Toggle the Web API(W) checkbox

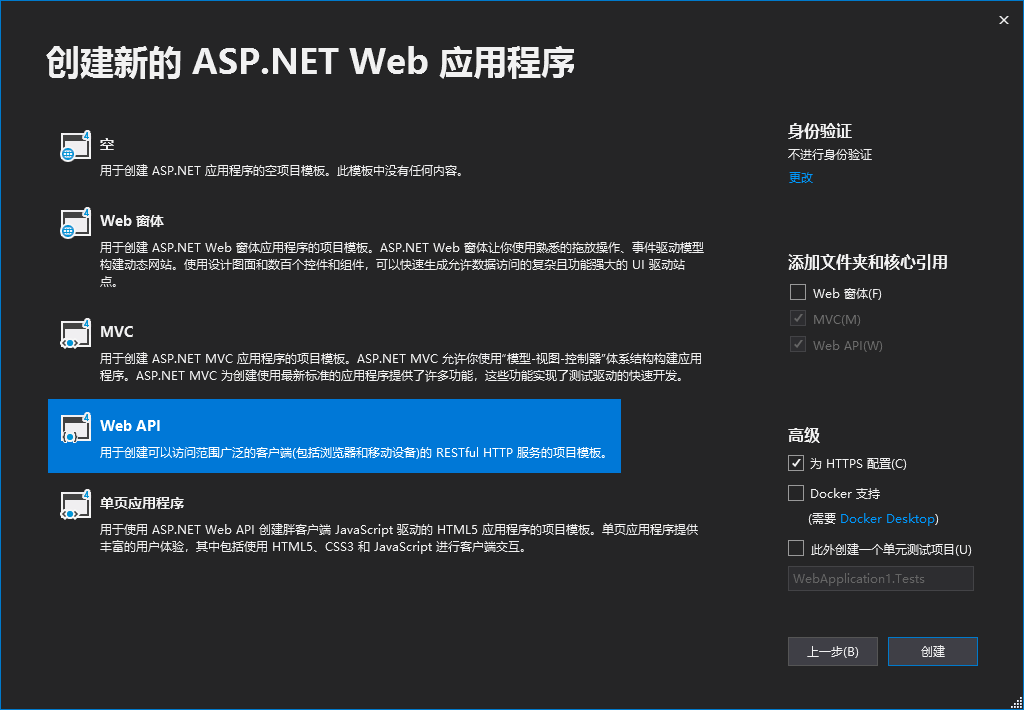click(797, 345)
